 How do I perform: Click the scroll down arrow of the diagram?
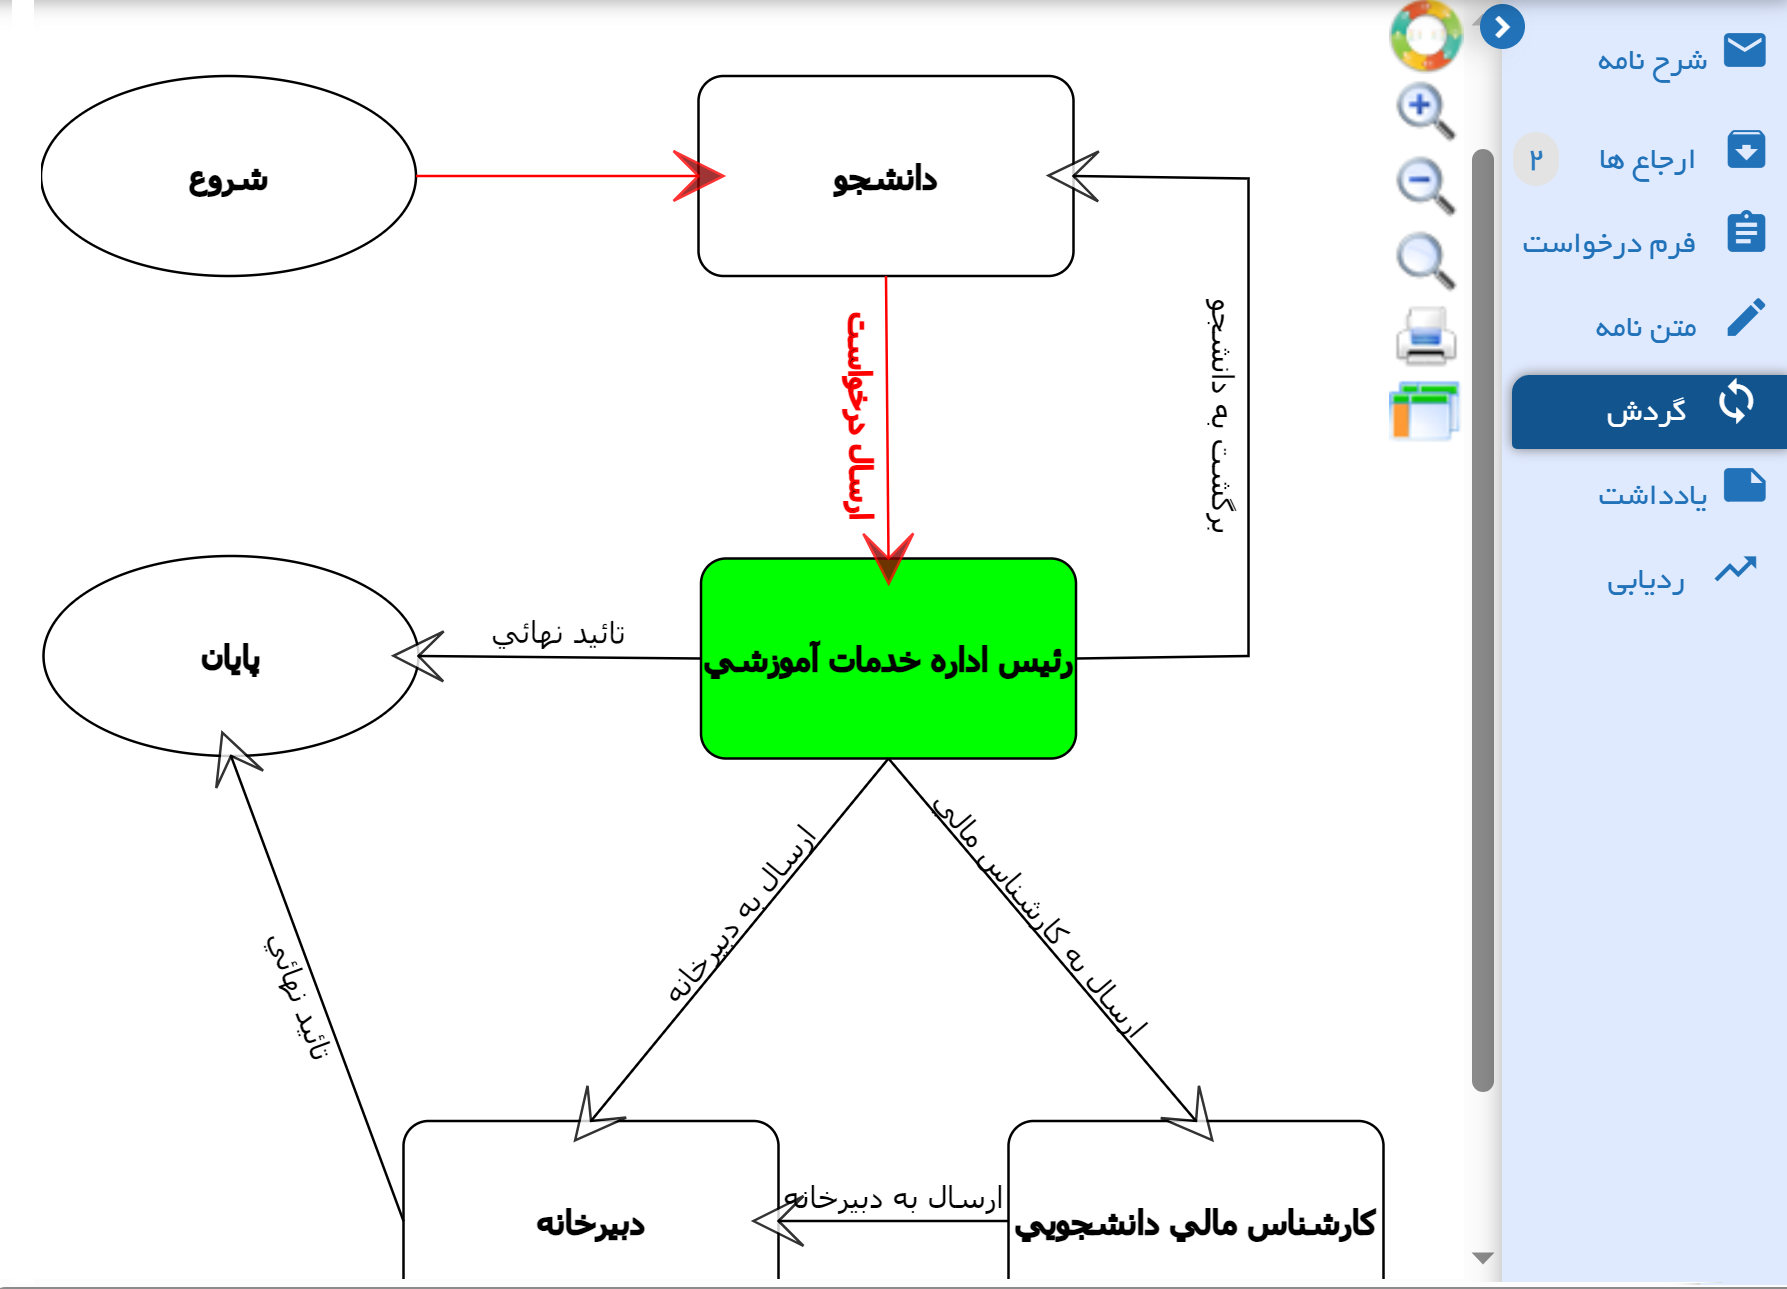click(1483, 1258)
